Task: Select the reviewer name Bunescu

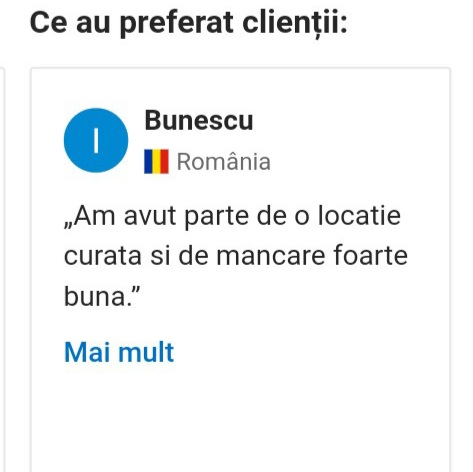Action: tap(199, 120)
